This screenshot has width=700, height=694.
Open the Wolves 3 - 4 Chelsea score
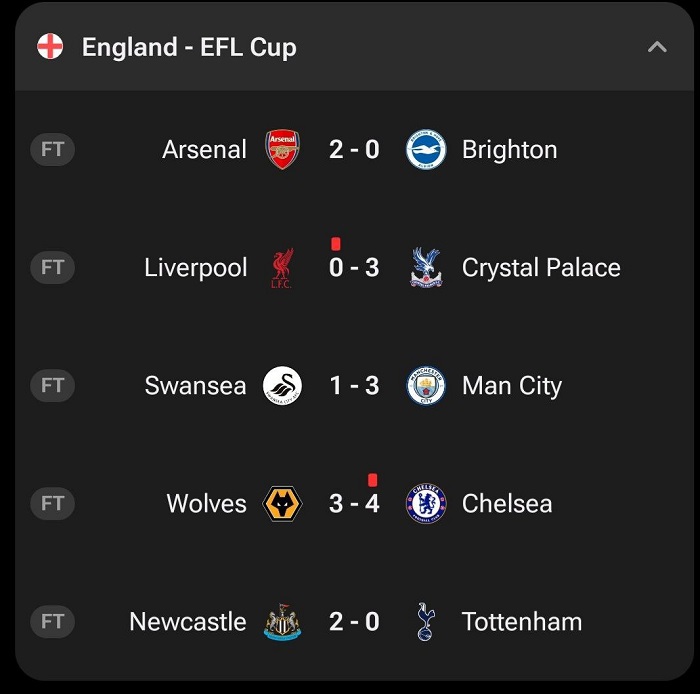coord(354,504)
